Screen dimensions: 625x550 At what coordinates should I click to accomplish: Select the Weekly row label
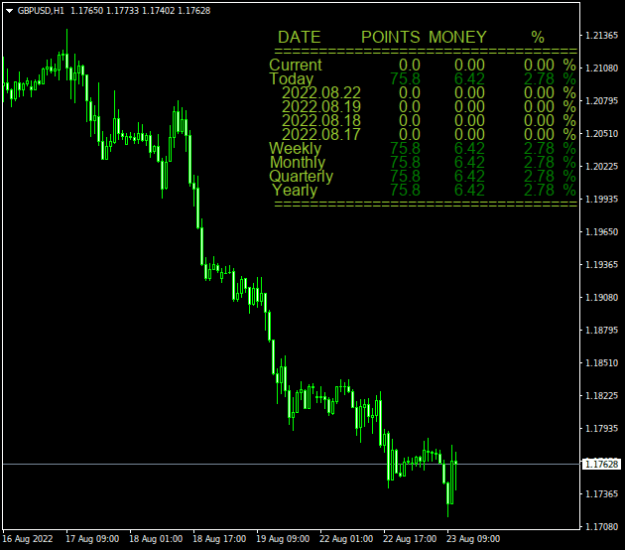pos(295,149)
